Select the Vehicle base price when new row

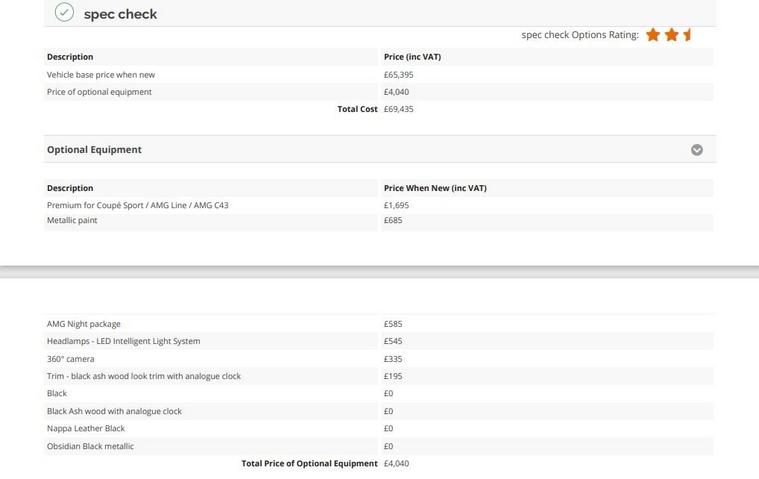pyautogui.click(x=101, y=75)
